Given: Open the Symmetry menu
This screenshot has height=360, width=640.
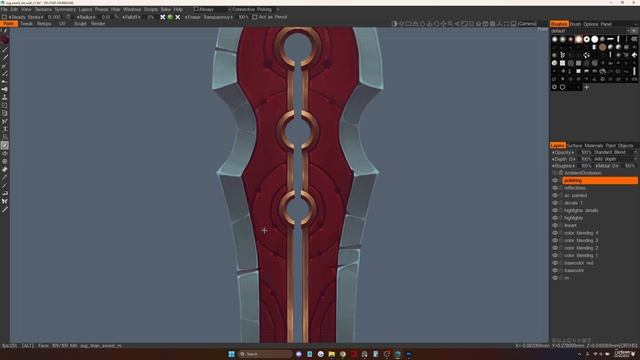Looking at the screenshot, I should tap(65, 9).
